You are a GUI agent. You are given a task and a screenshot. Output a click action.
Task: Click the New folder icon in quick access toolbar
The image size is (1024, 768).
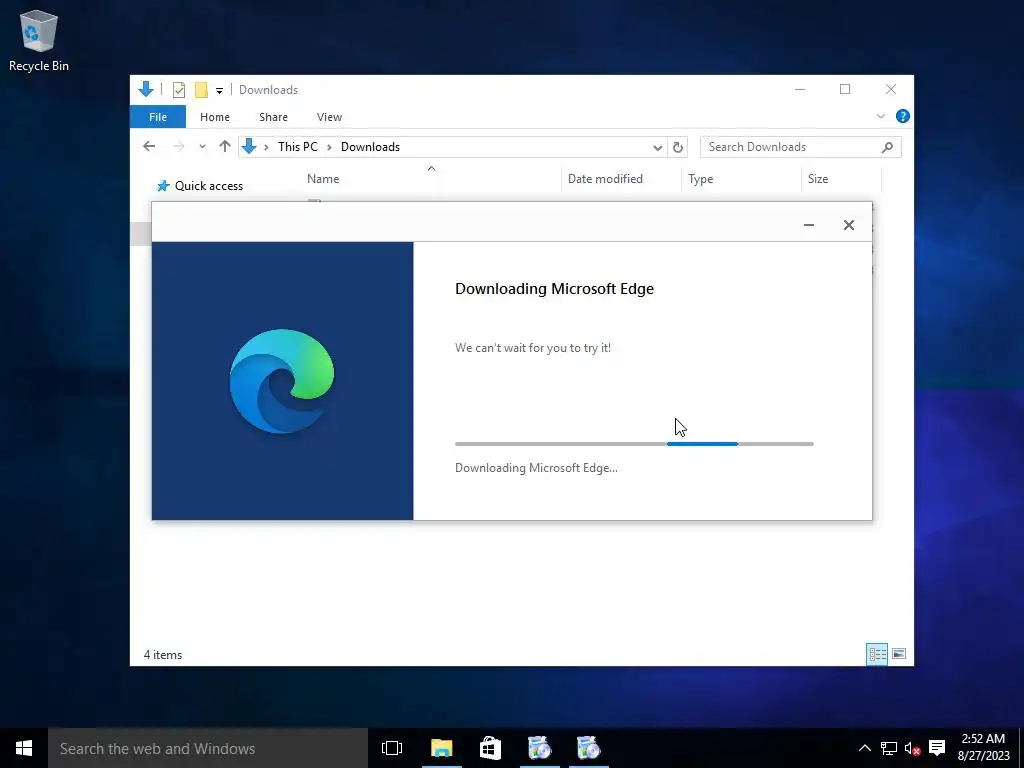pyautogui.click(x=201, y=89)
